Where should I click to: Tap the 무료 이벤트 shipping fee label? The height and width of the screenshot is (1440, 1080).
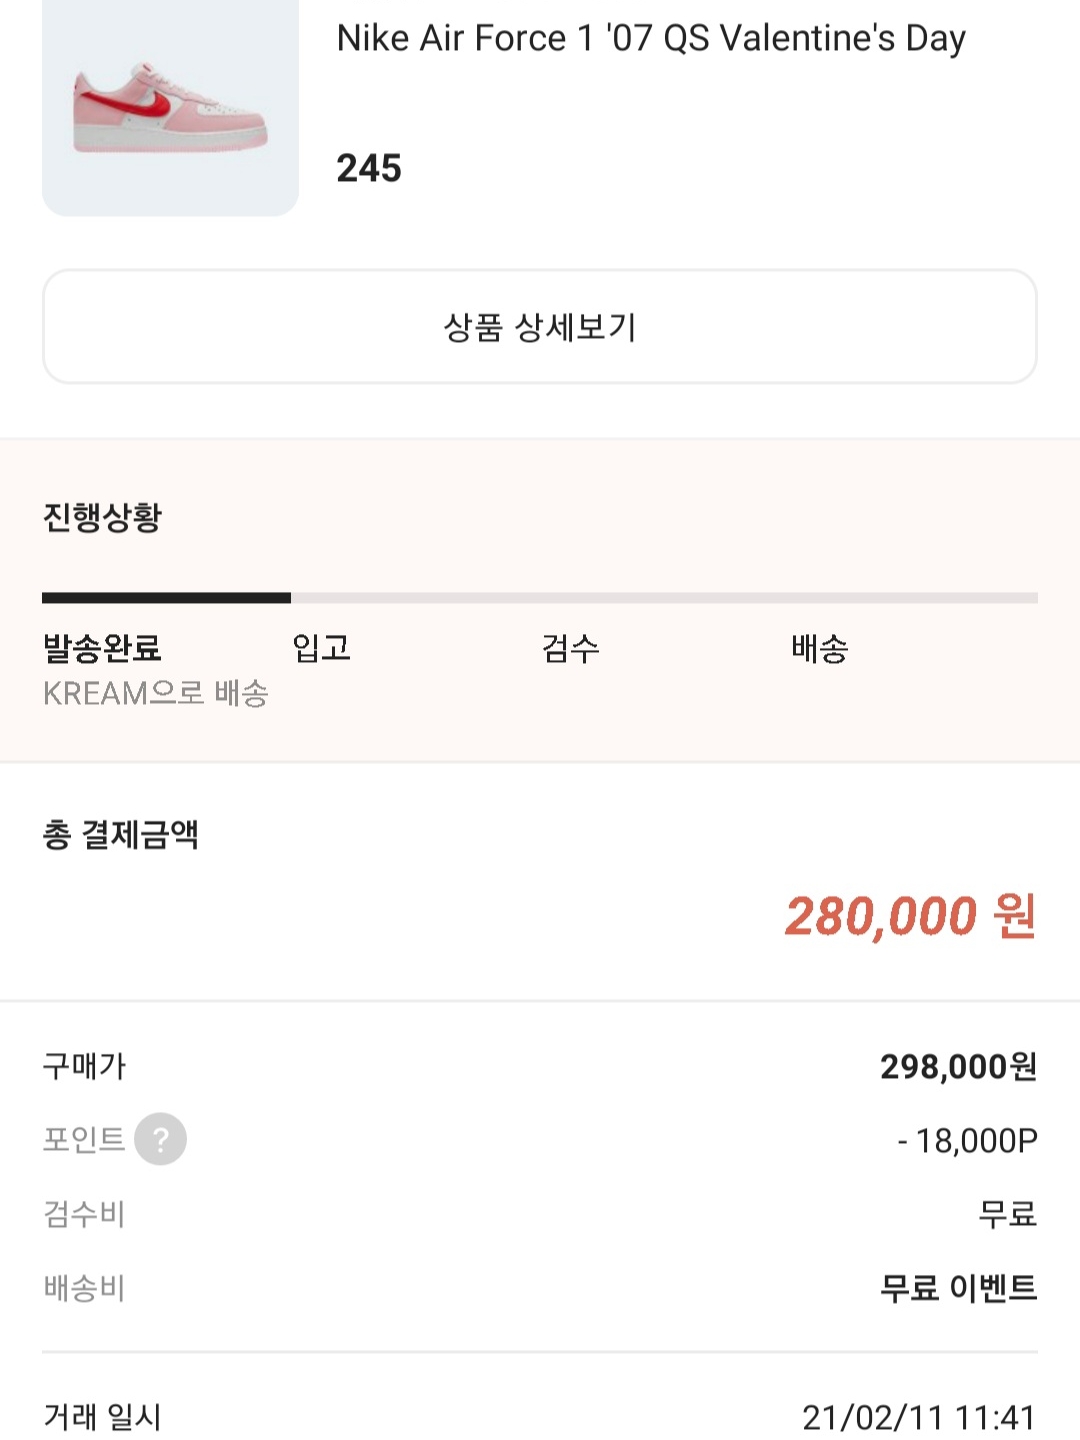coord(958,1288)
